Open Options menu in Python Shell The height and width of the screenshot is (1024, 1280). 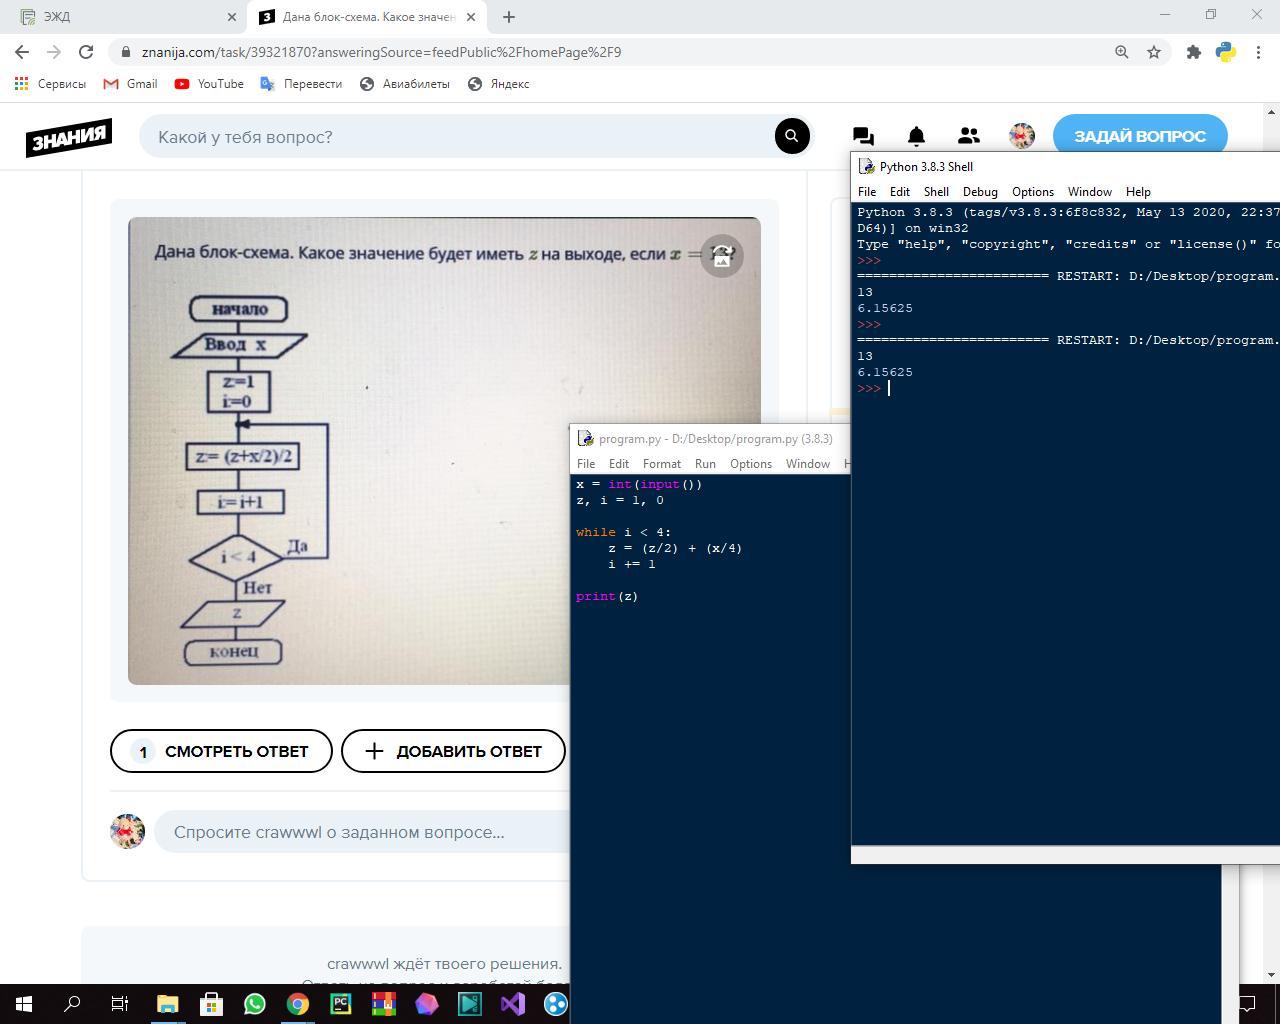(x=1032, y=192)
